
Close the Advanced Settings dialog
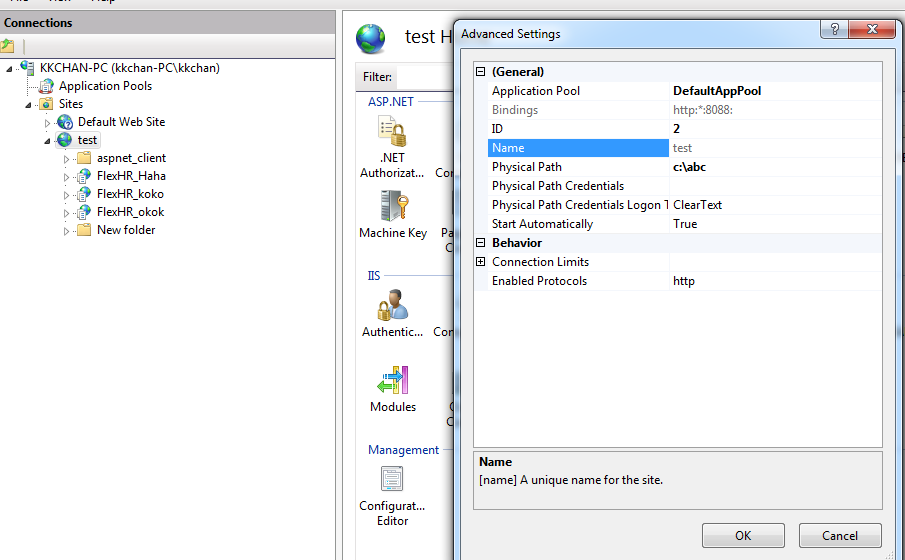(872, 29)
